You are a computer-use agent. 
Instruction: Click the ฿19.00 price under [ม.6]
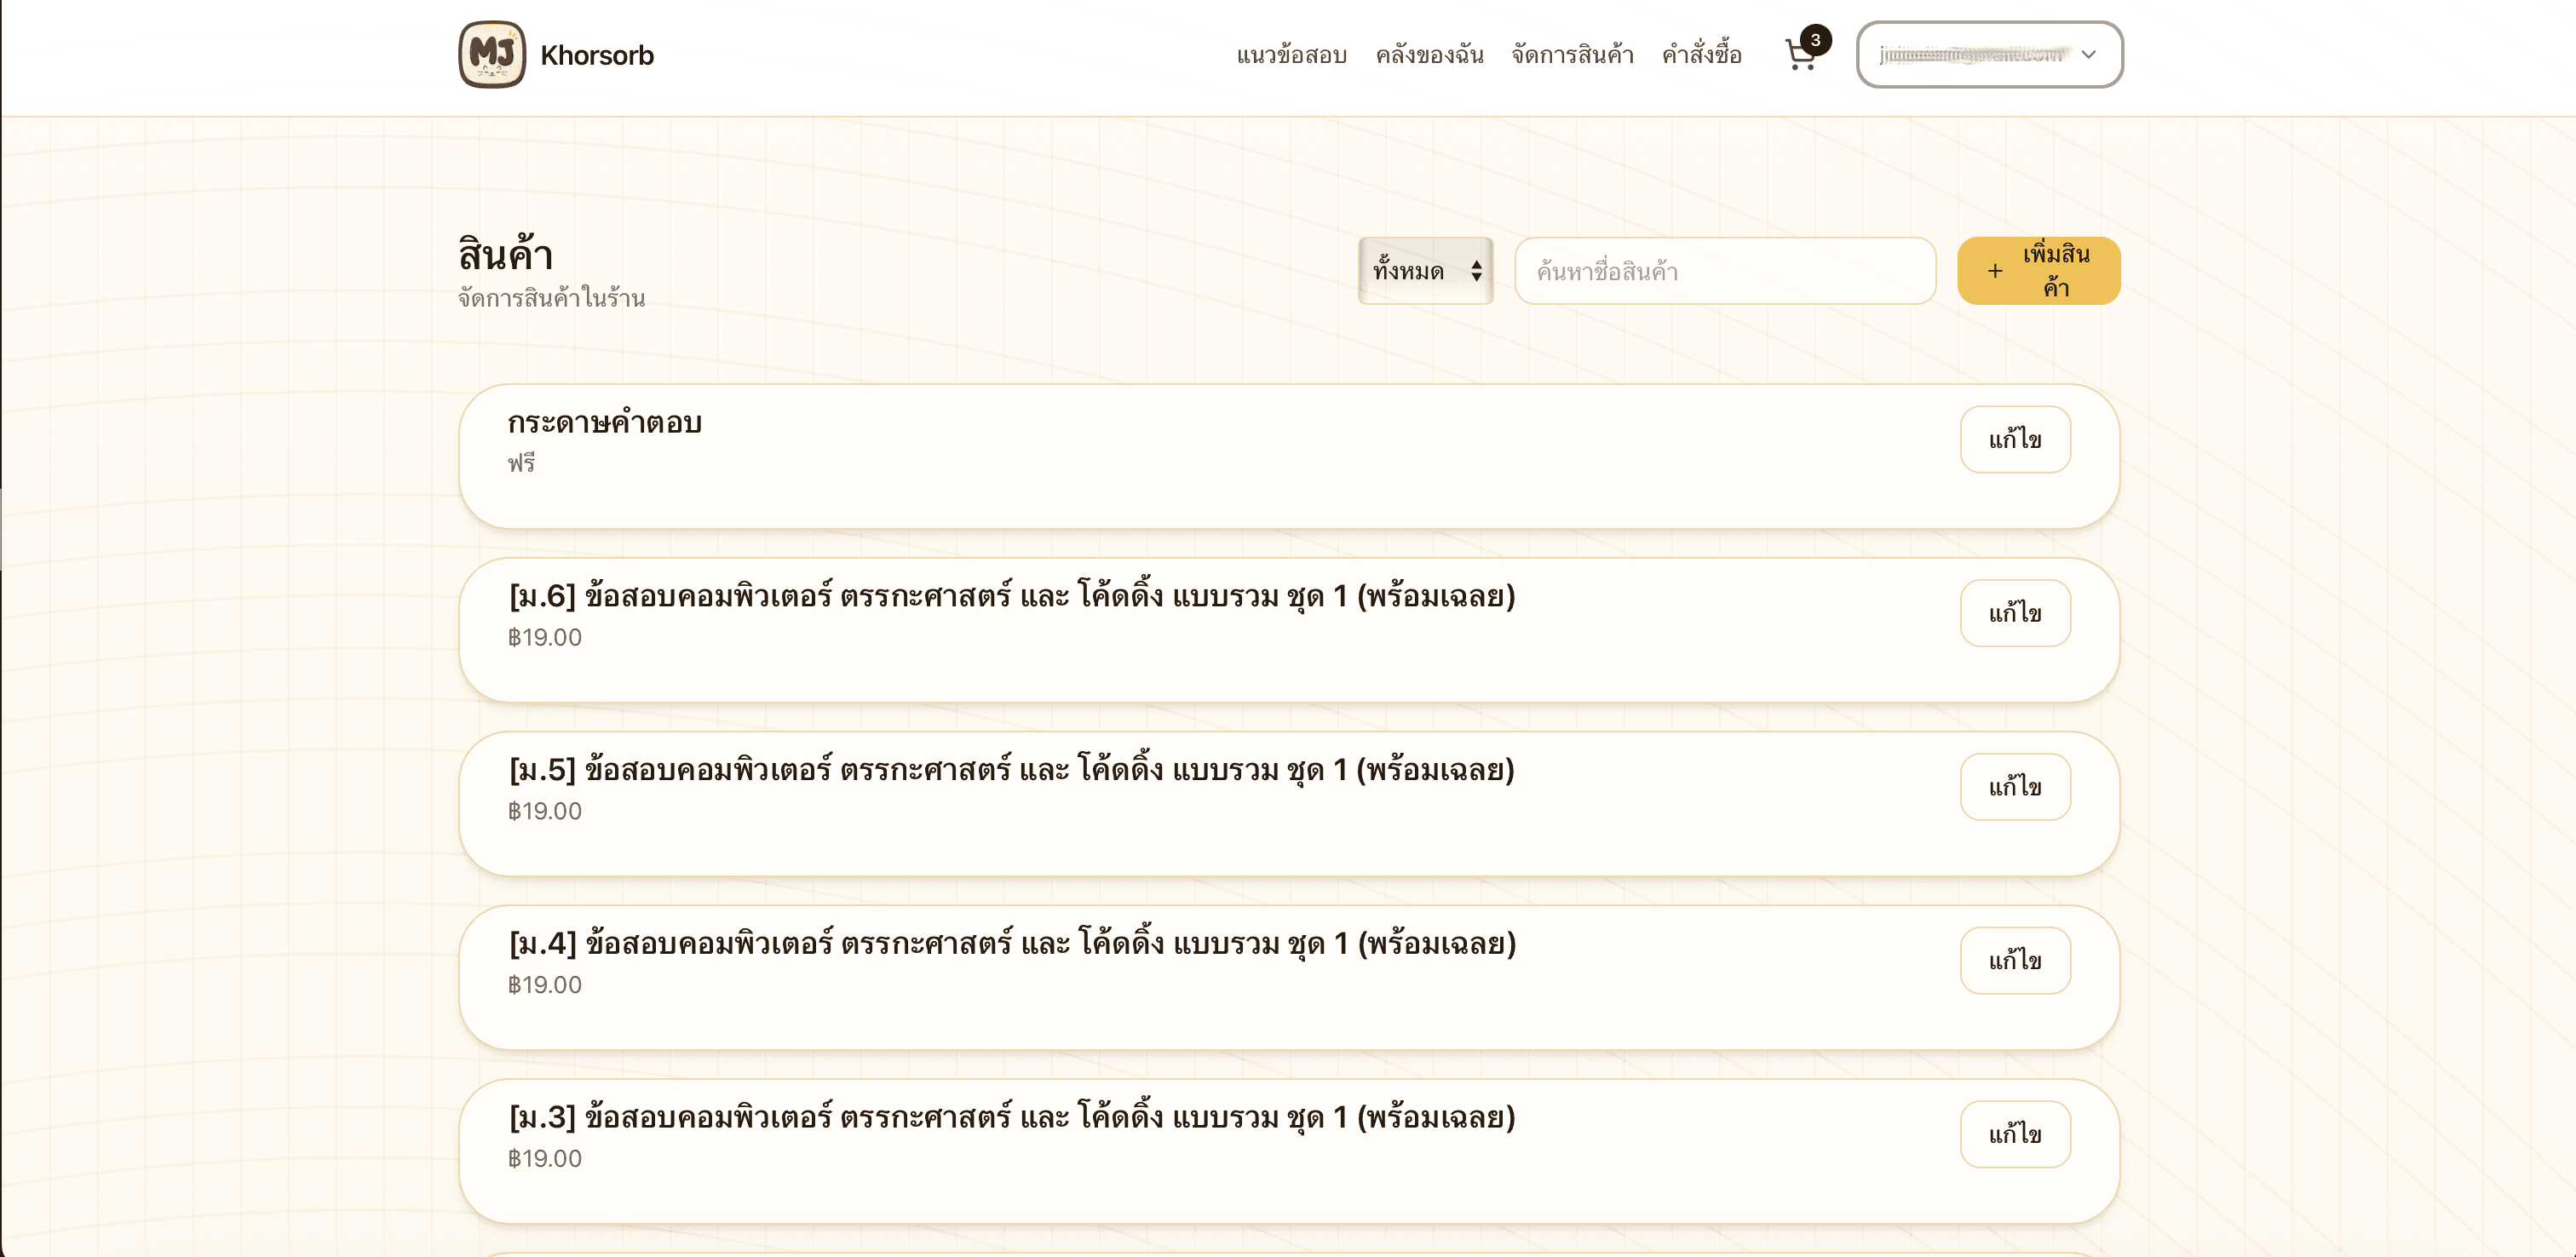[544, 637]
